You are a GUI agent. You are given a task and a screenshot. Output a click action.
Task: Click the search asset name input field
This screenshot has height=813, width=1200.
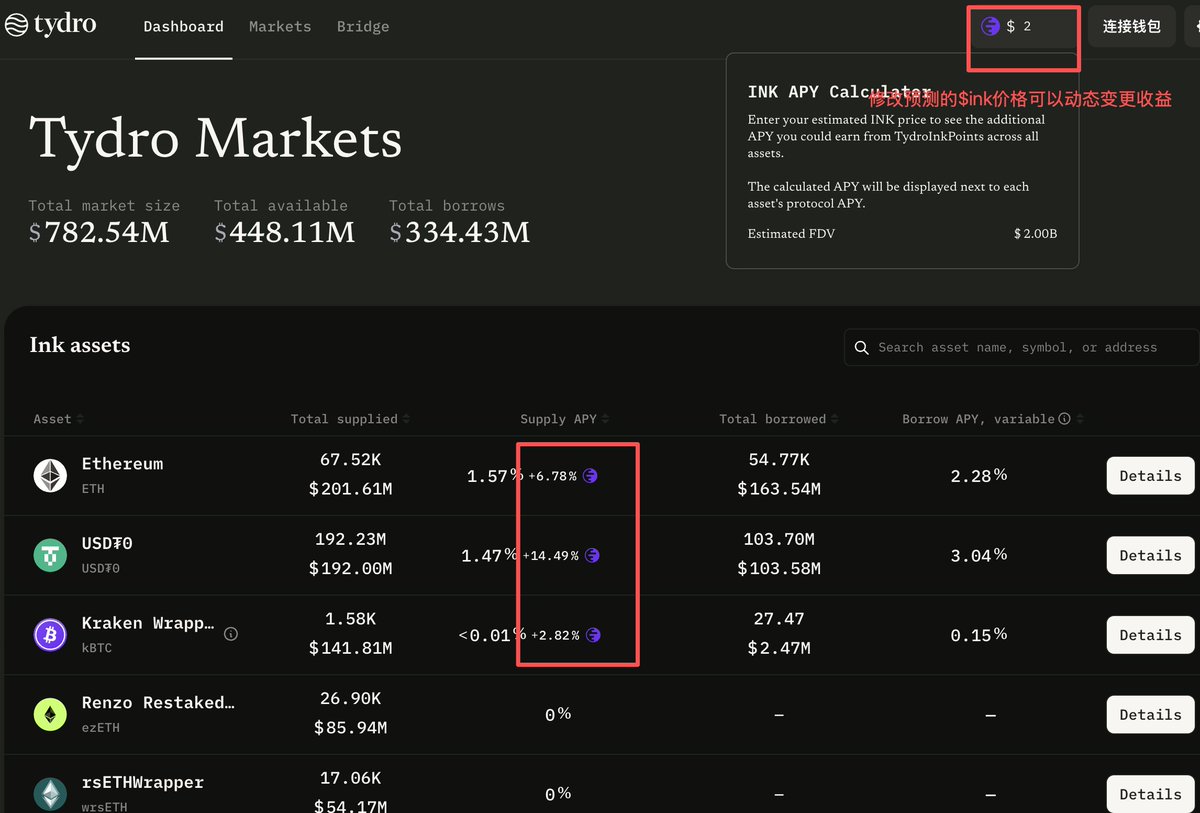click(1022, 348)
